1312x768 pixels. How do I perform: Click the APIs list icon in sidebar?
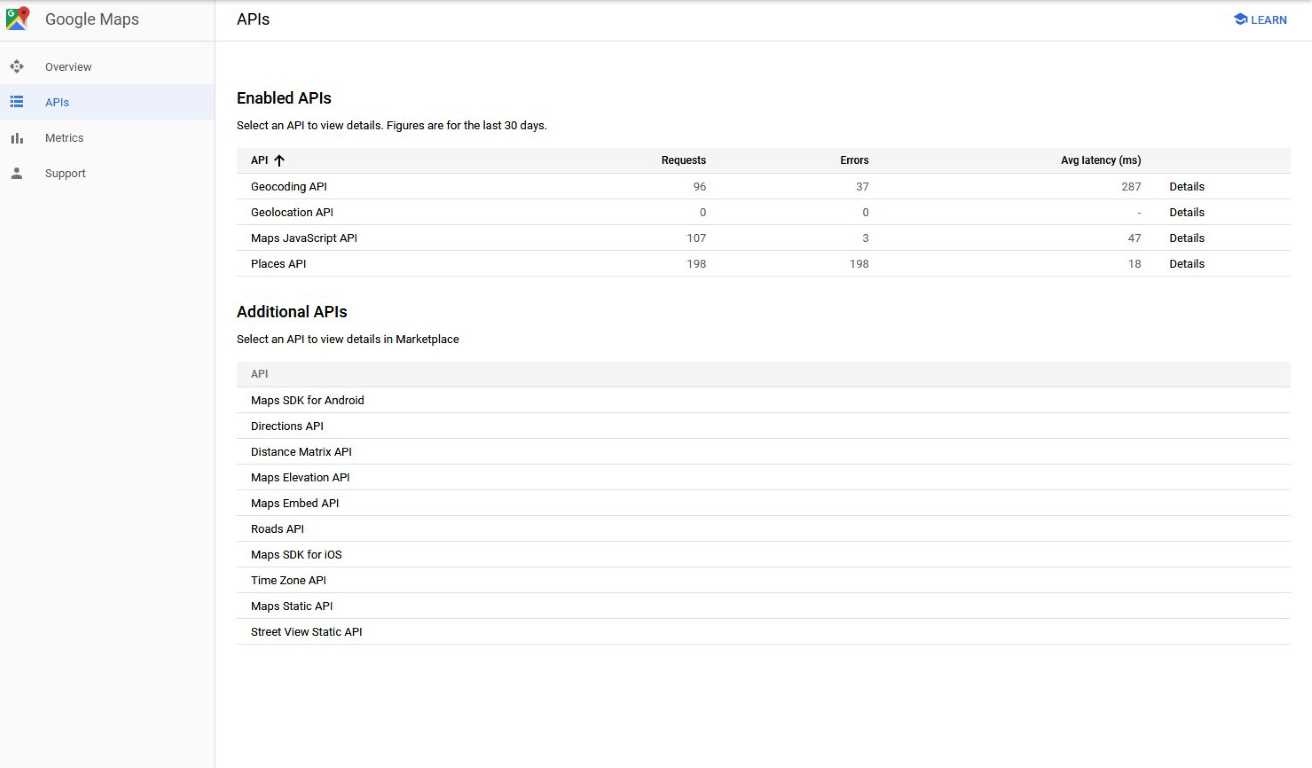[16, 102]
